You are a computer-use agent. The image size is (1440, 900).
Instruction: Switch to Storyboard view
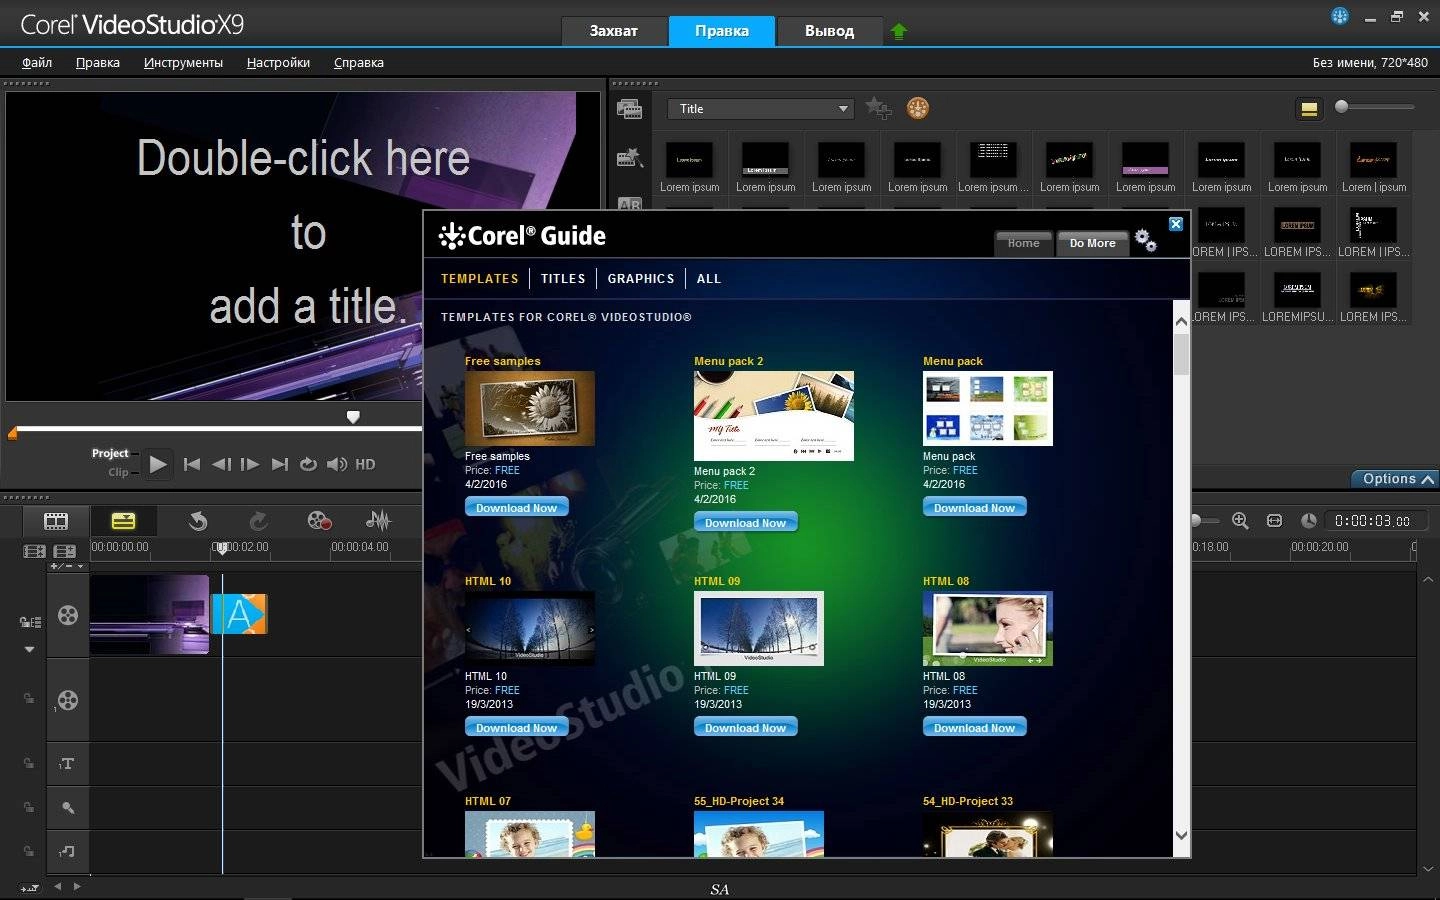pos(56,521)
